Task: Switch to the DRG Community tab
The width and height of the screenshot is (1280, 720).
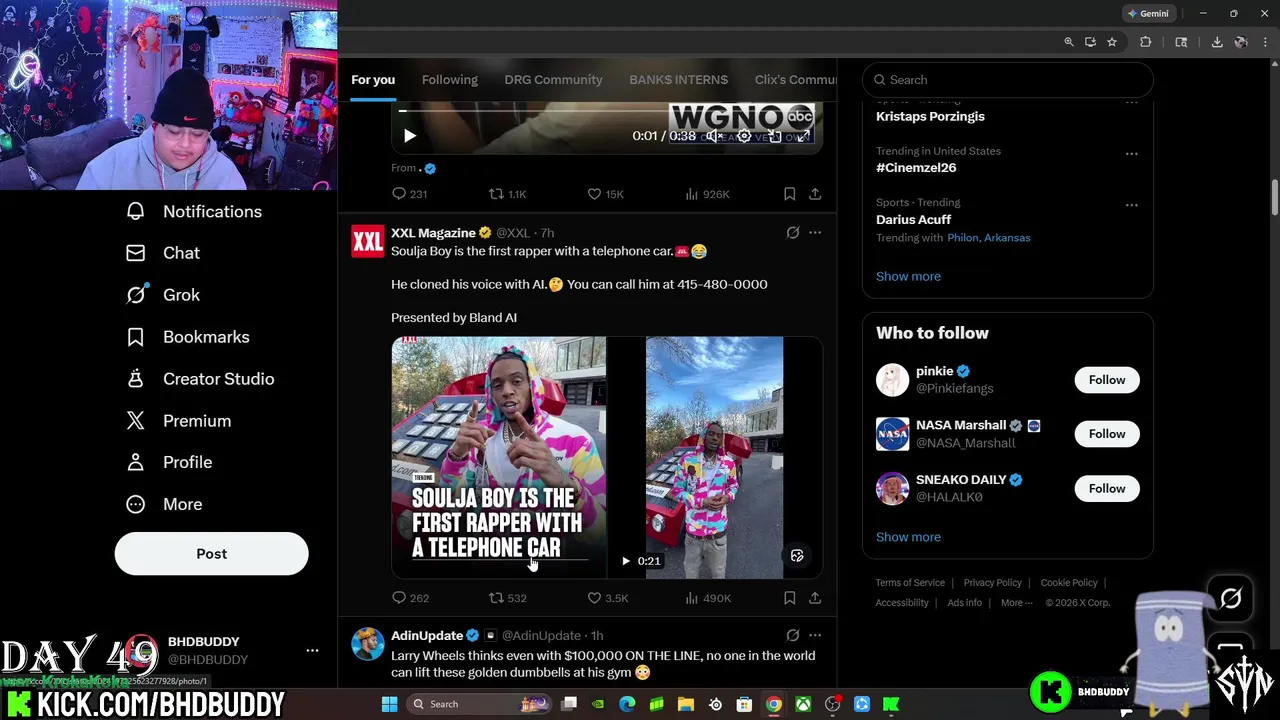Action: tap(553, 80)
